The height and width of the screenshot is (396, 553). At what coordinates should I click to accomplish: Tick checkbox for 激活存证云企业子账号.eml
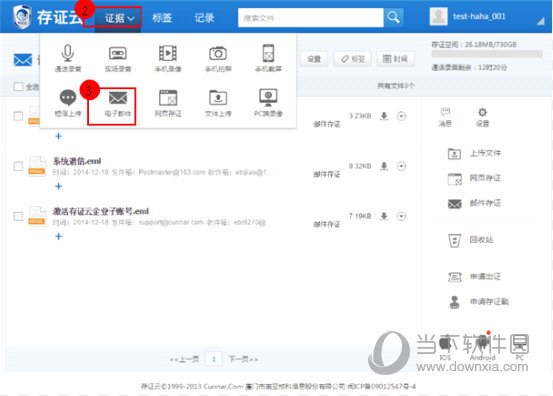coord(18,216)
